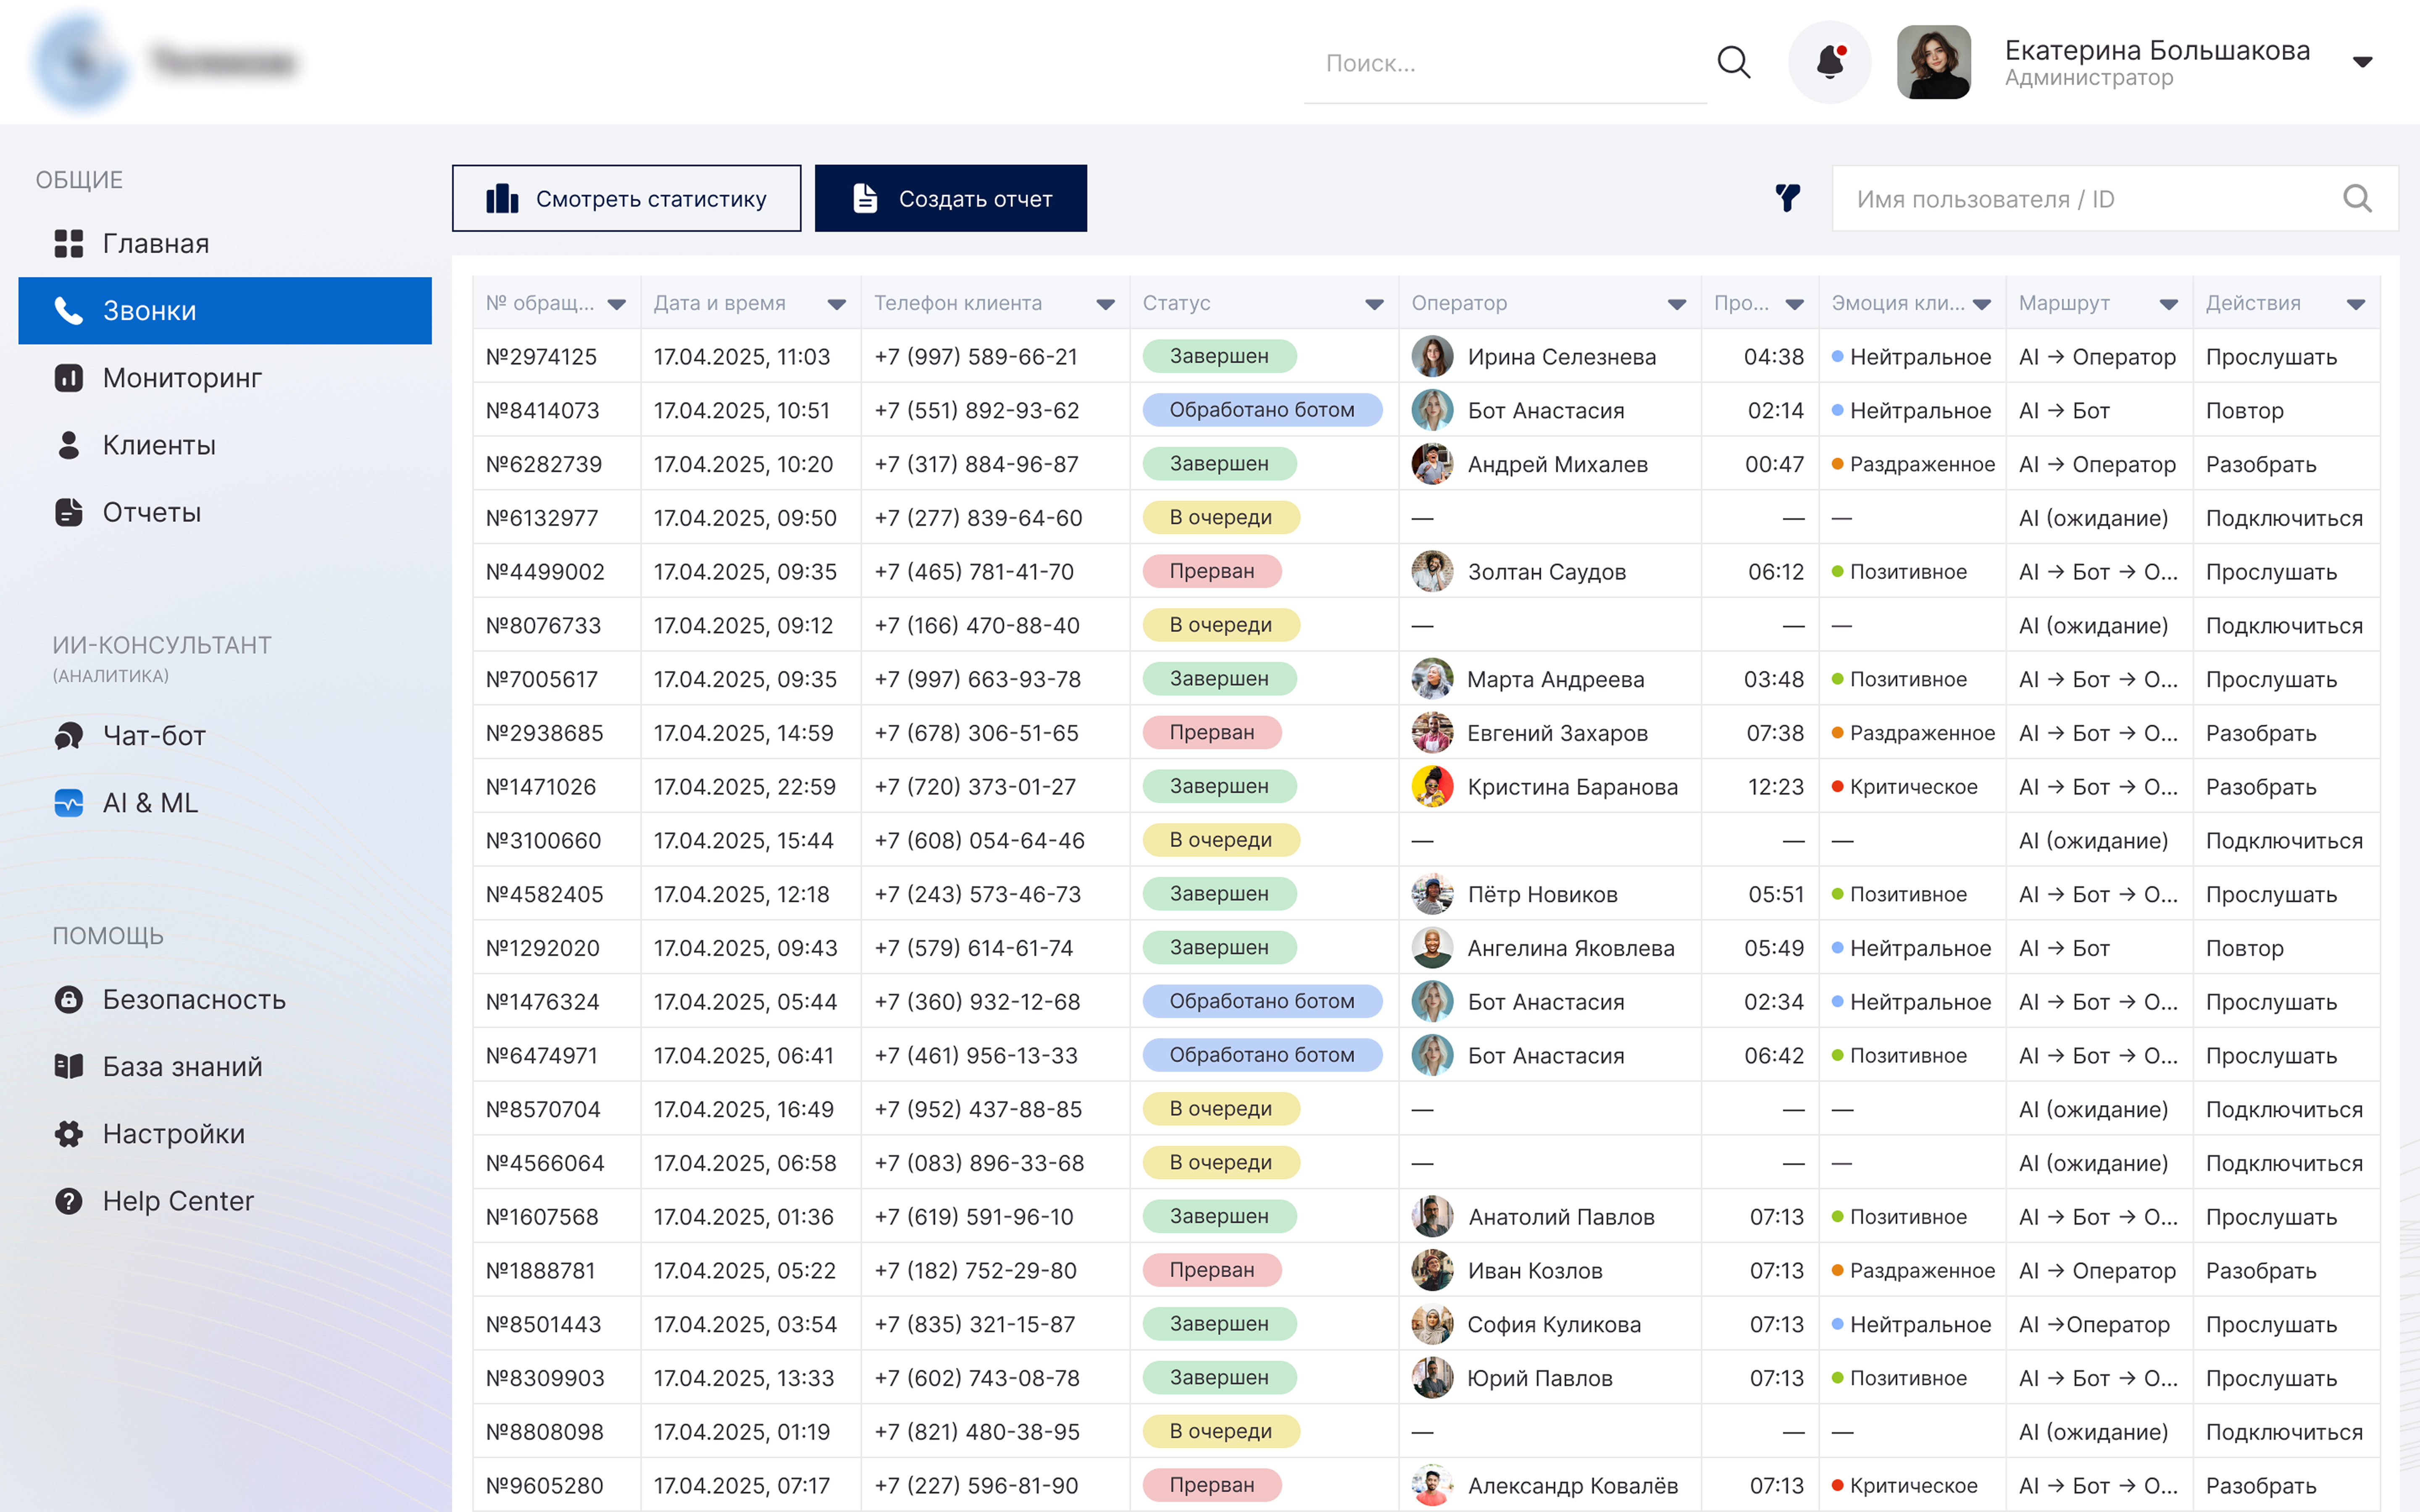Open Мониторинг in the sidebar
The height and width of the screenshot is (1512, 2420).
181,378
